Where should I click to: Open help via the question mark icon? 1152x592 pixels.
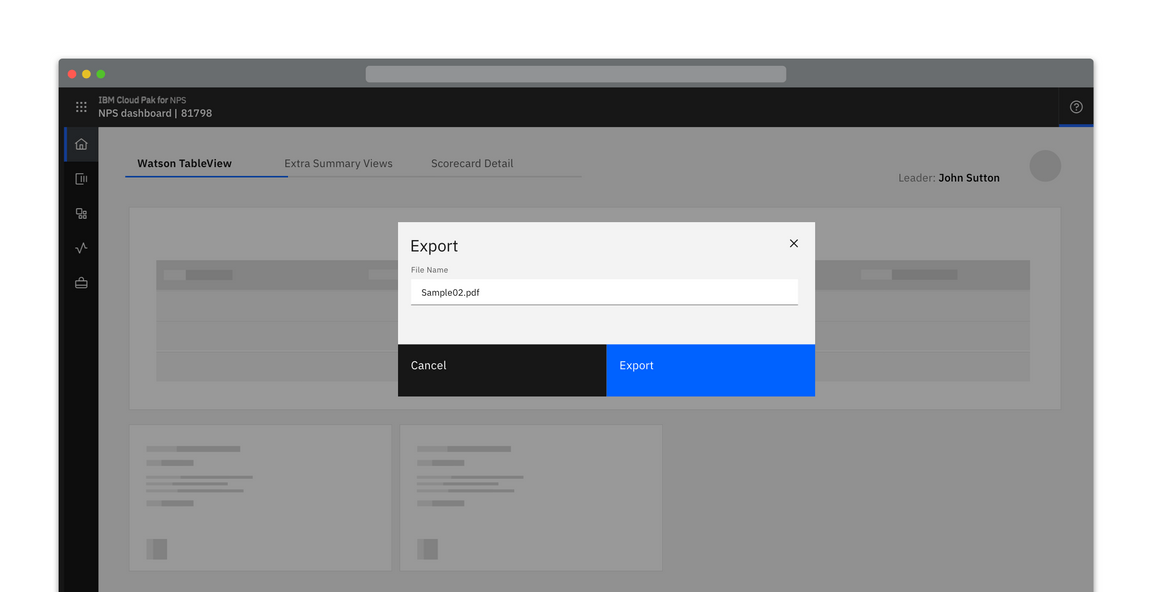(1076, 107)
